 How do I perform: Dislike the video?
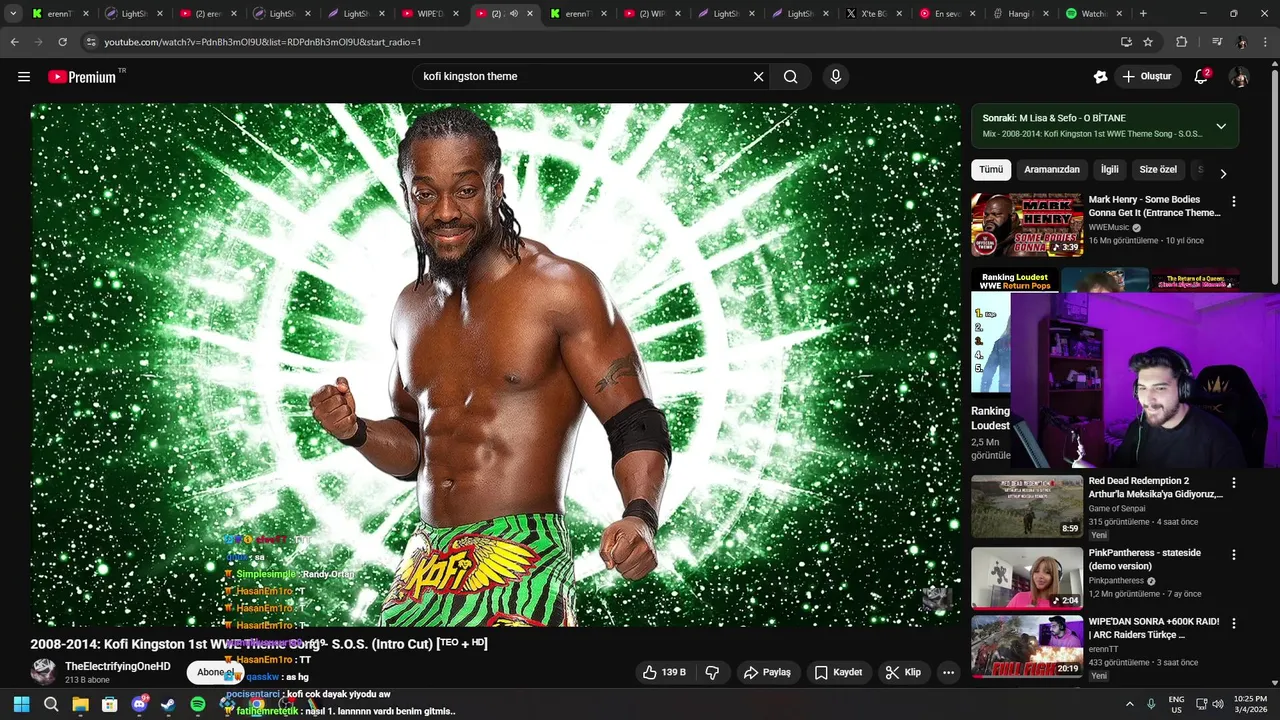click(712, 672)
